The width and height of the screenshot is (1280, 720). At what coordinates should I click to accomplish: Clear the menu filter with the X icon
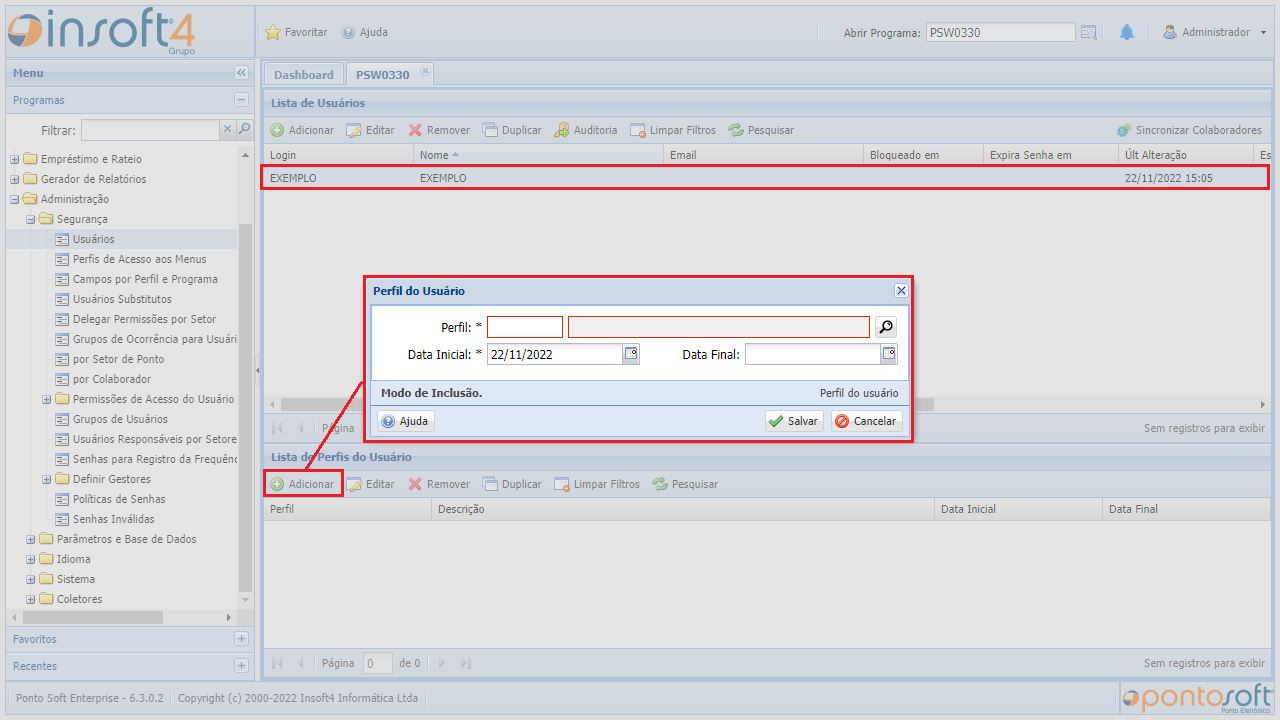tap(228, 129)
